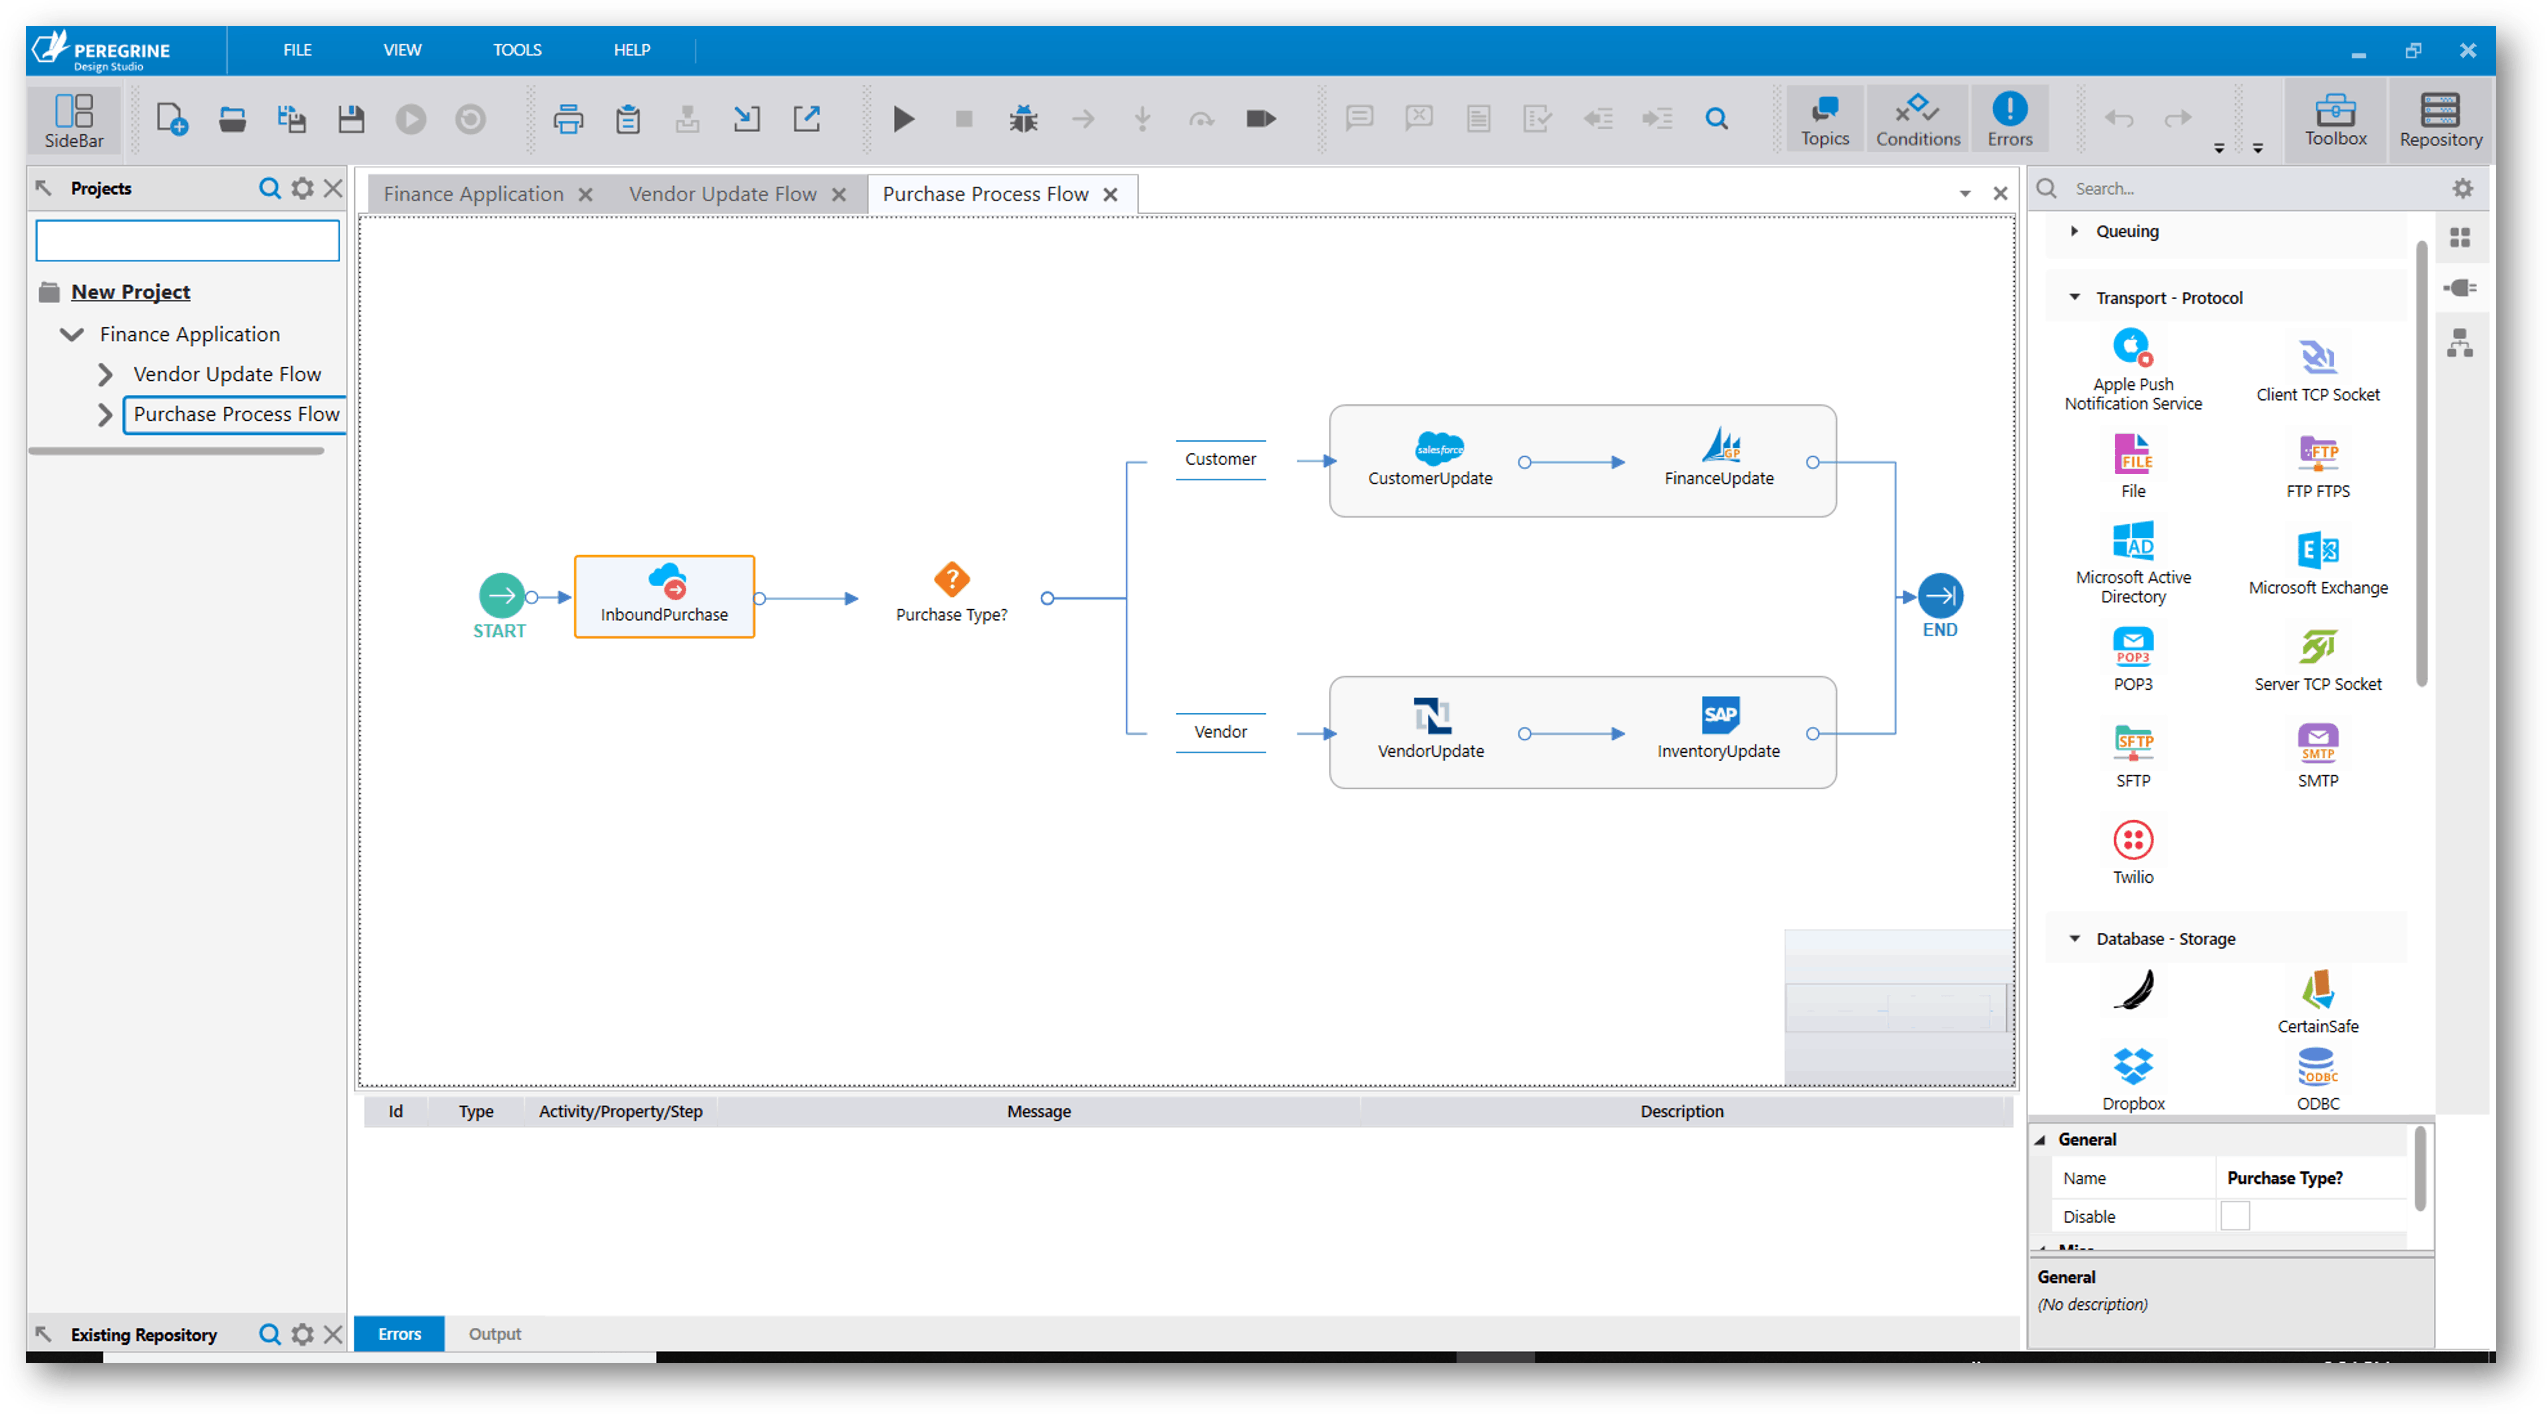Run the flow using the Play icon
Image resolution: width=2547 pixels, height=1414 pixels.
tap(903, 118)
